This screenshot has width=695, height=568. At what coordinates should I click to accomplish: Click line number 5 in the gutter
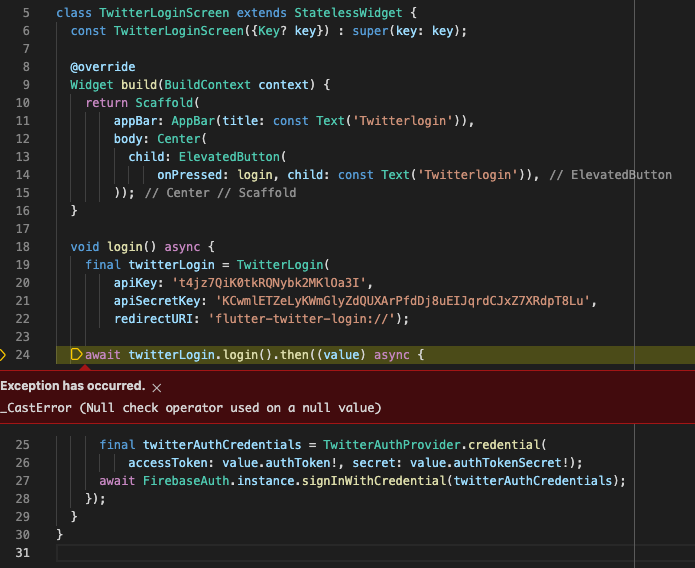[x=26, y=13]
